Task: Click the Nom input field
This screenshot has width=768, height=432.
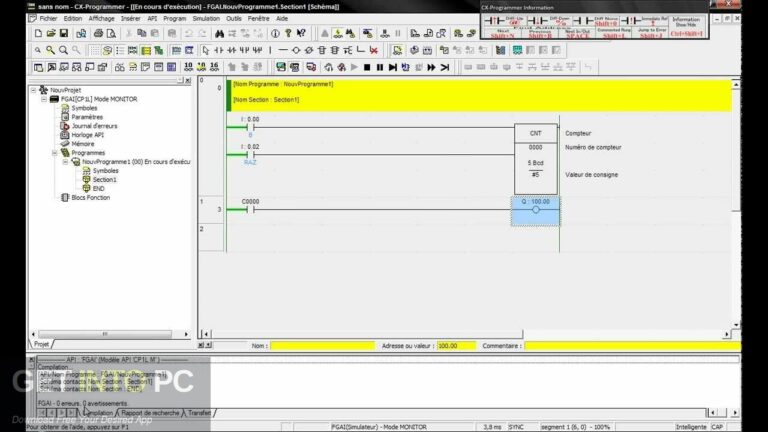Action: click(x=322, y=346)
